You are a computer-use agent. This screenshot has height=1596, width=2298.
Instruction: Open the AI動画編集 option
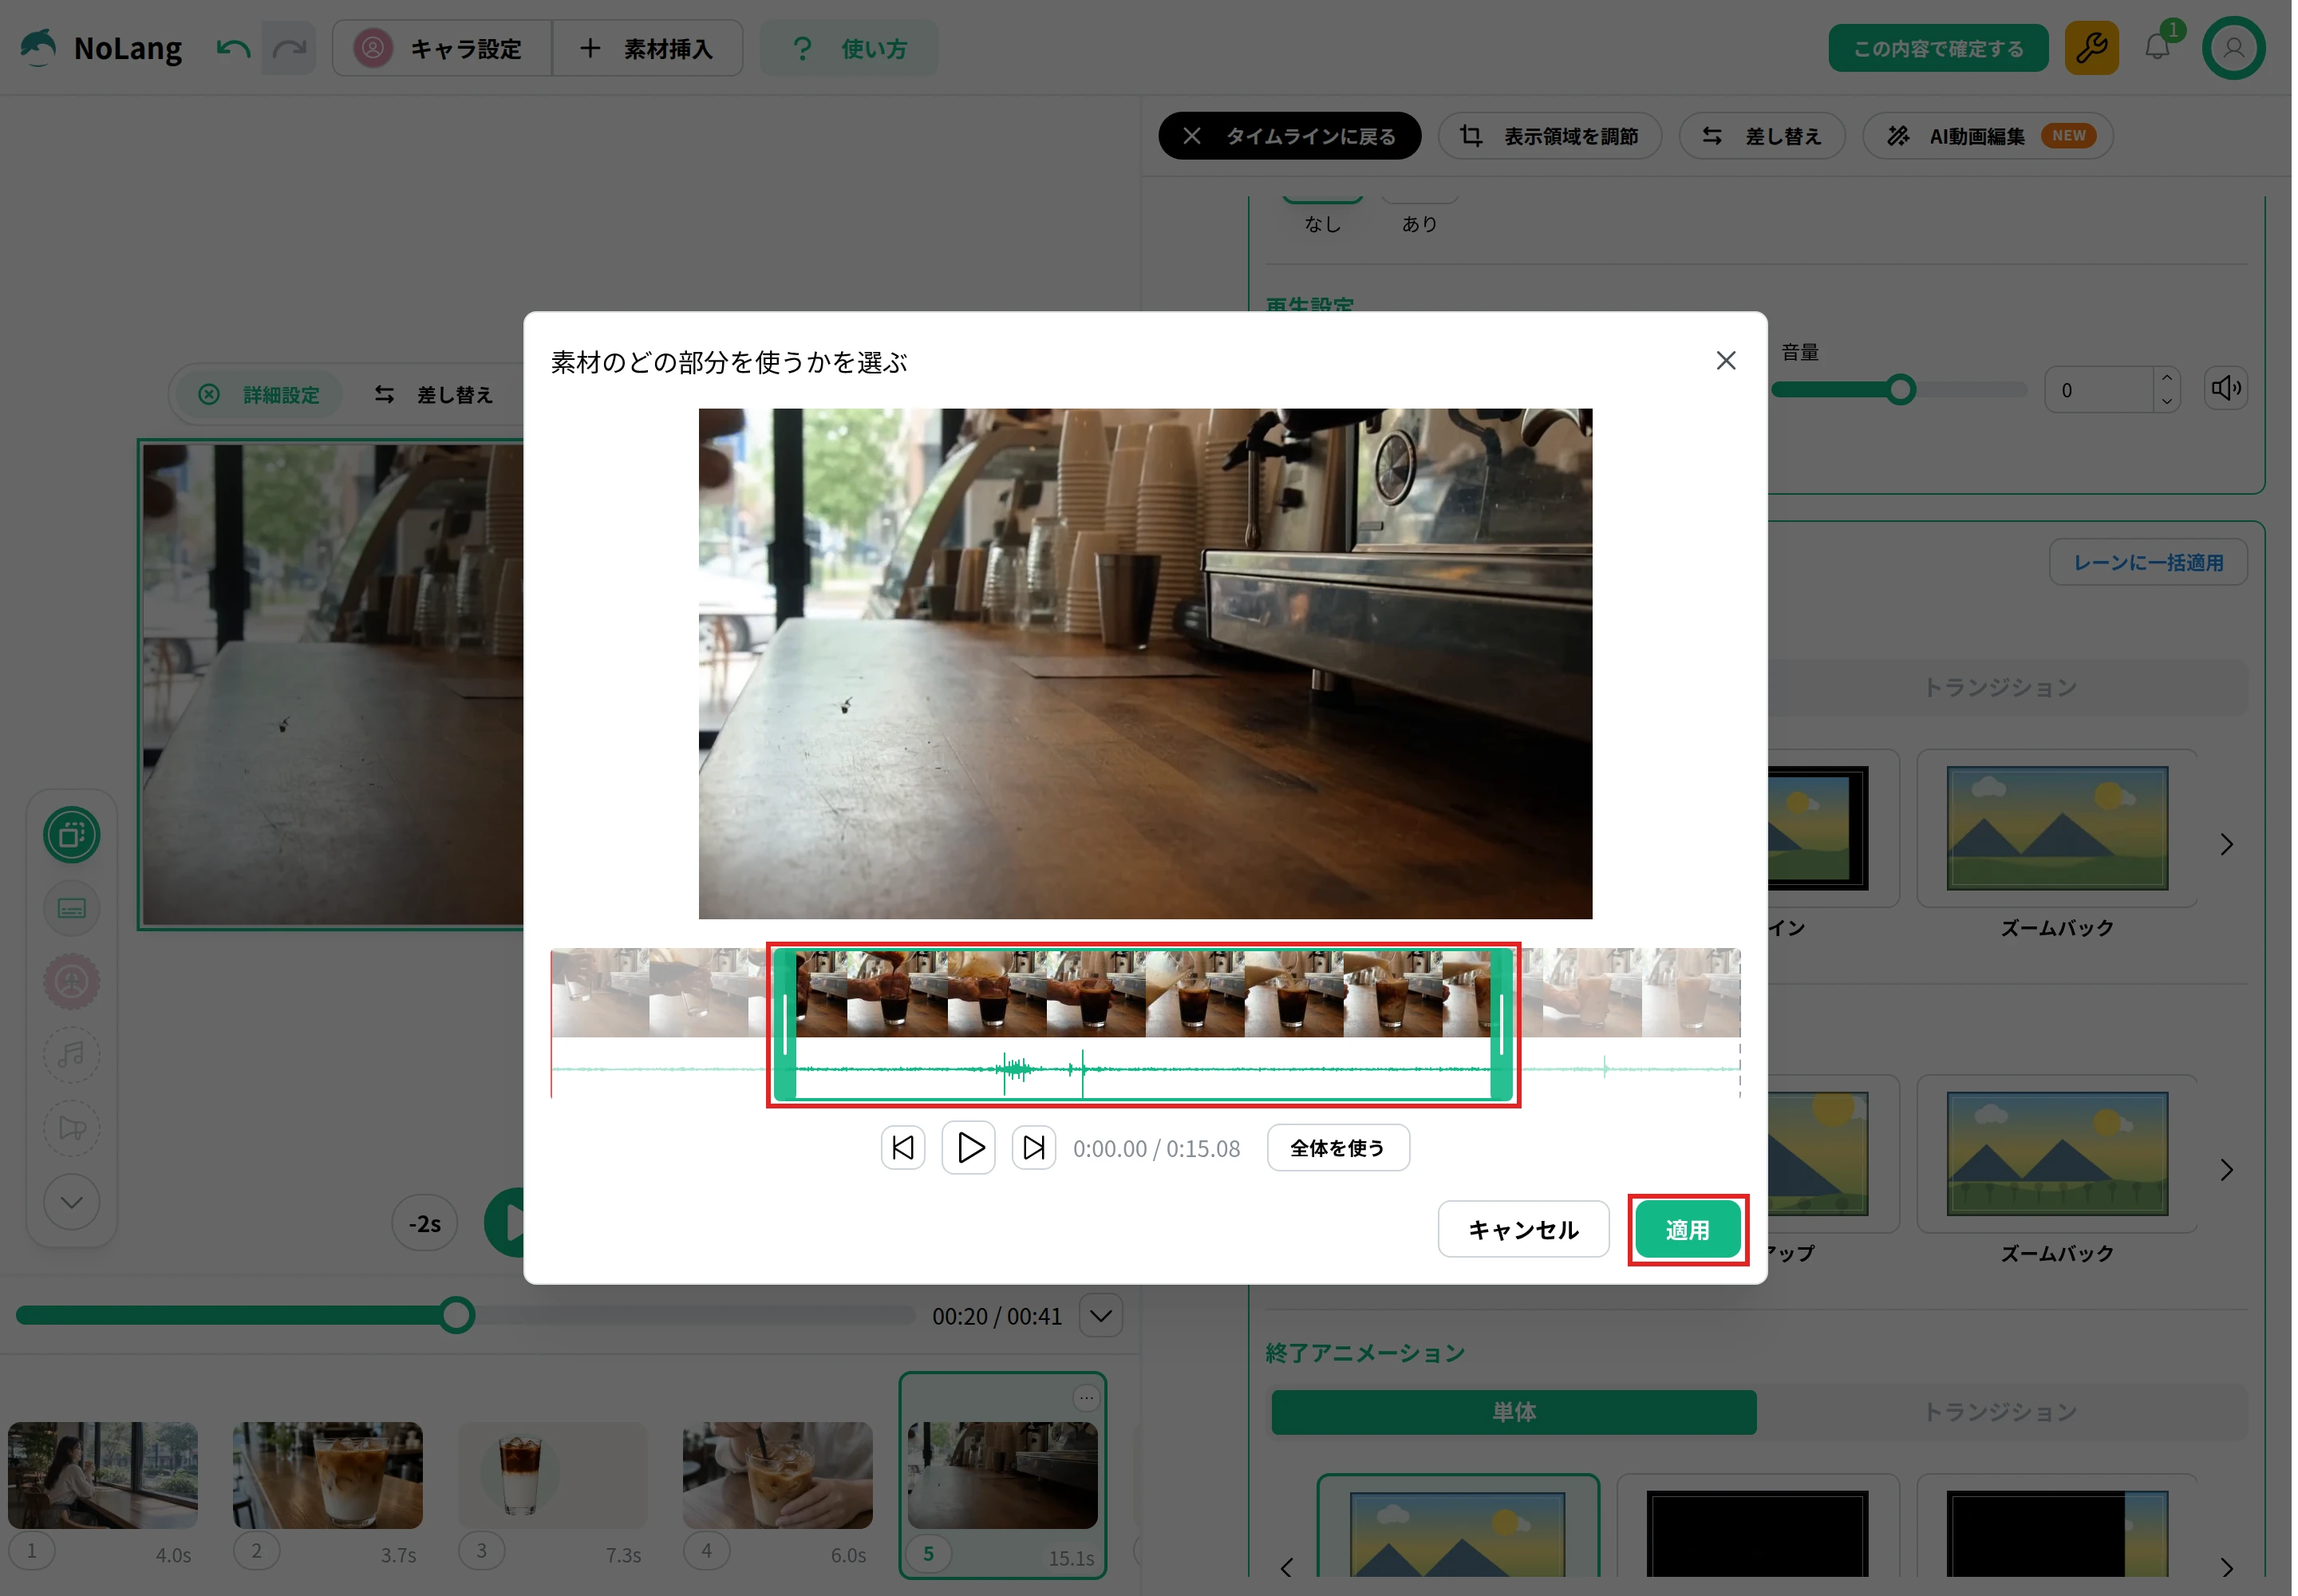click(1988, 136)
